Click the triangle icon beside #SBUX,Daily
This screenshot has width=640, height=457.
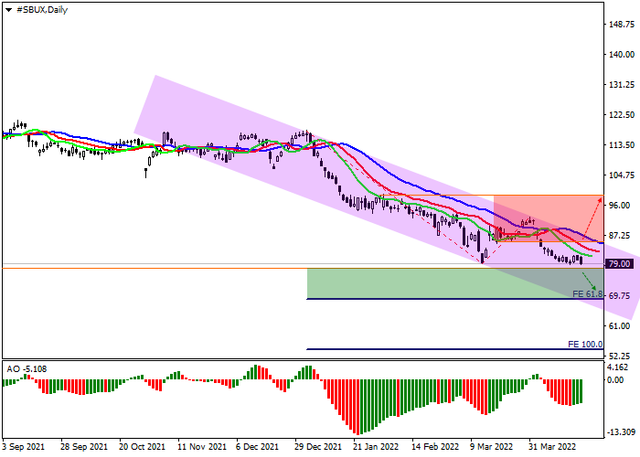8,8
